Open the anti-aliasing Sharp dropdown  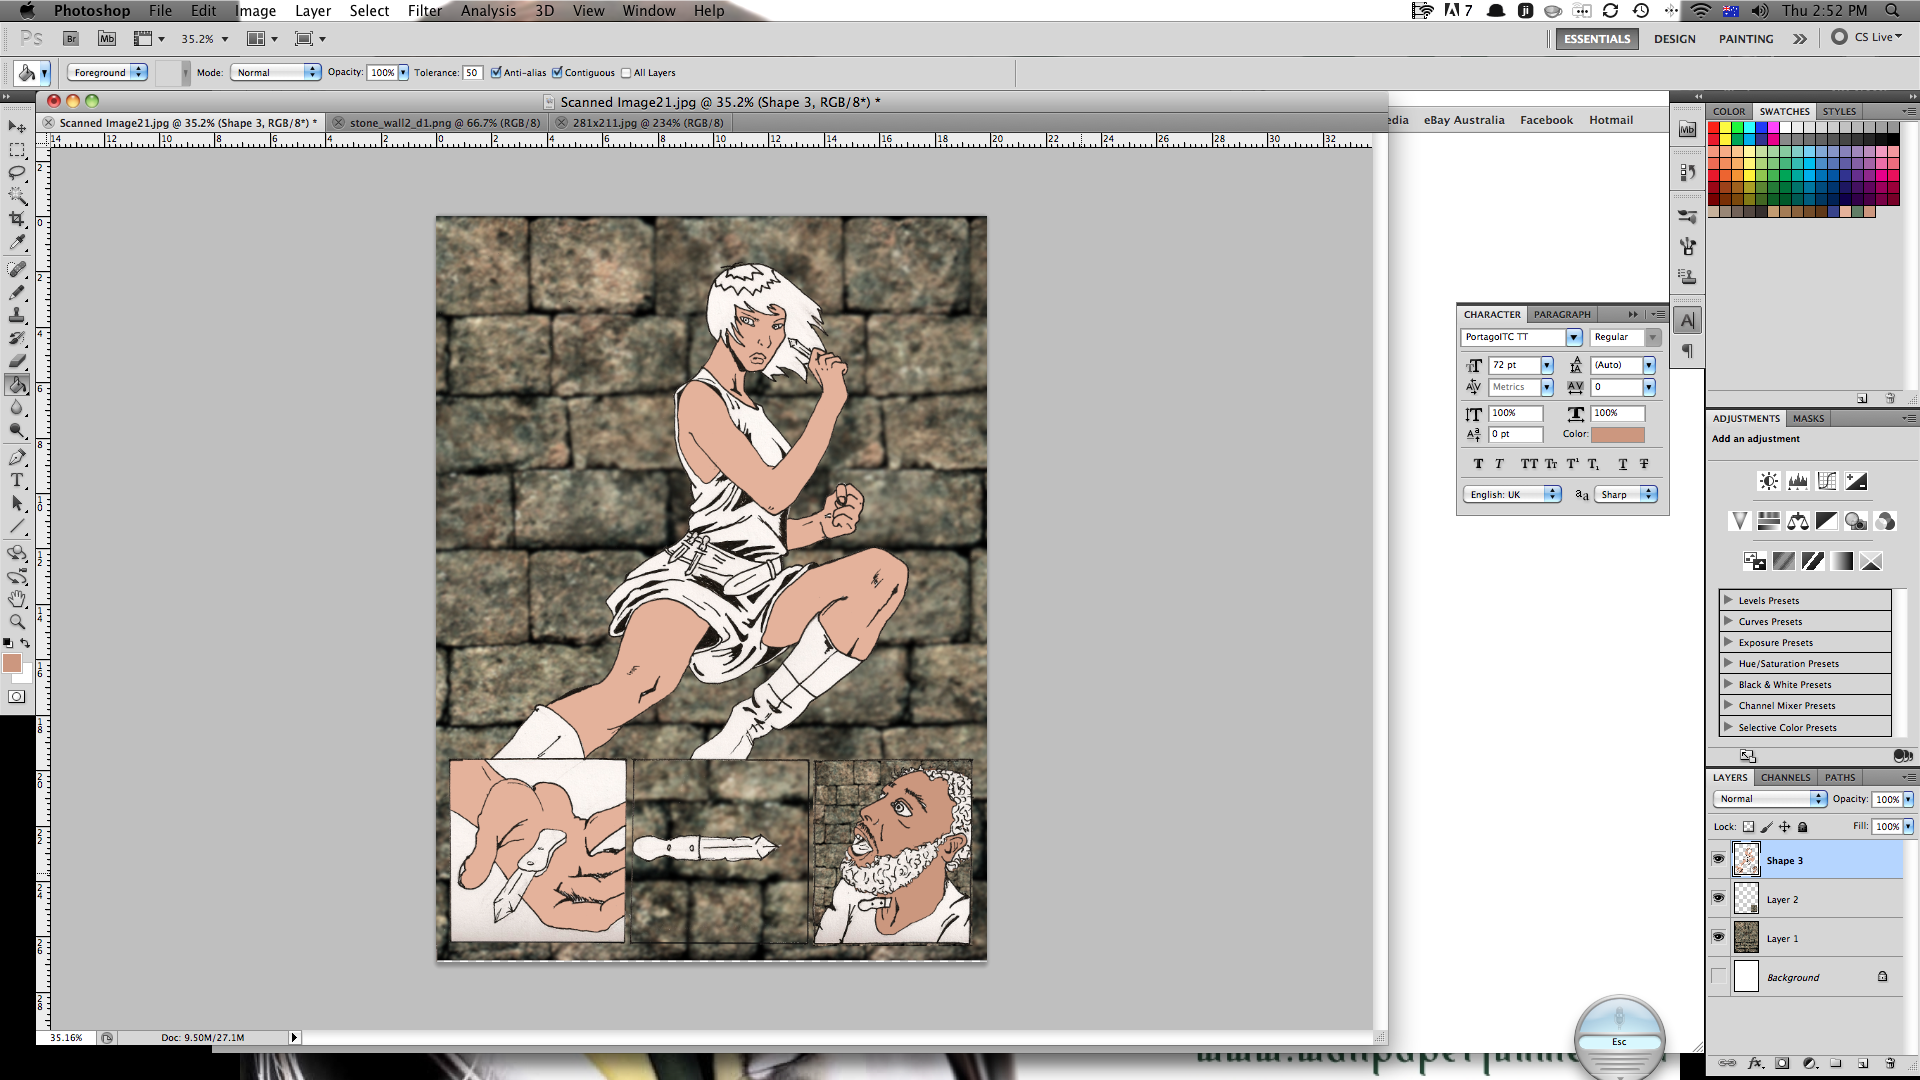(1626, 494)
